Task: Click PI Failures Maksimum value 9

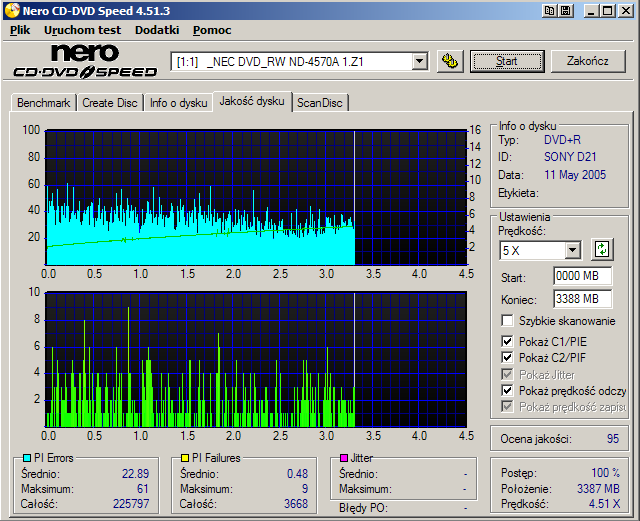Action: 305,489
